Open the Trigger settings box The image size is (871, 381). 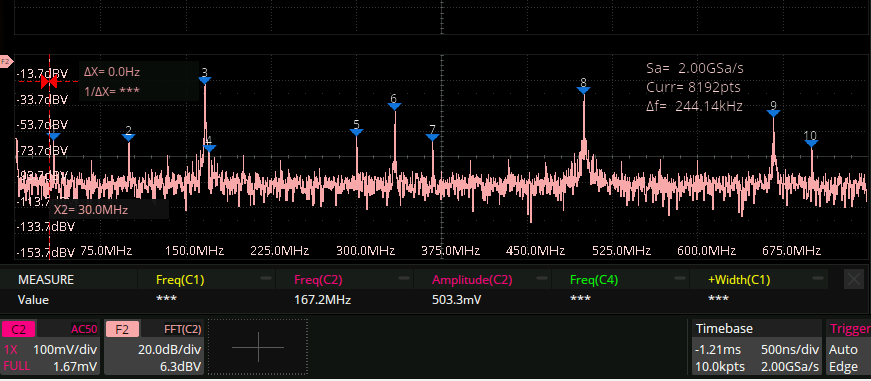[849, 347]
